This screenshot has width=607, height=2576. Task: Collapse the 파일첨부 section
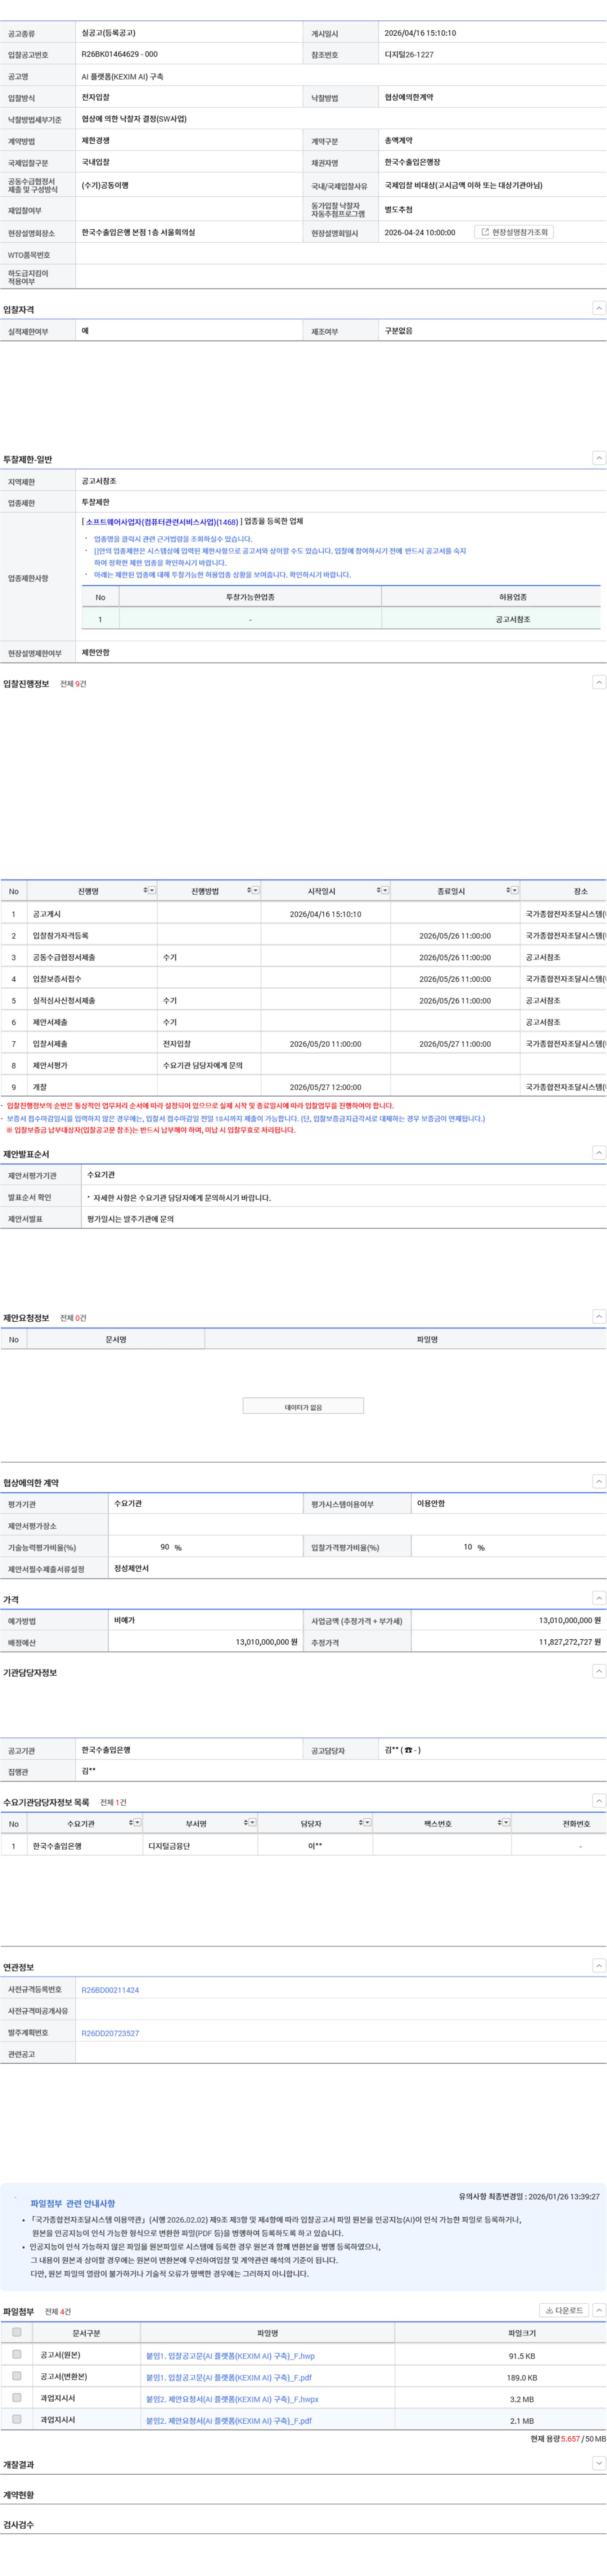click(x=599, y=2310)
